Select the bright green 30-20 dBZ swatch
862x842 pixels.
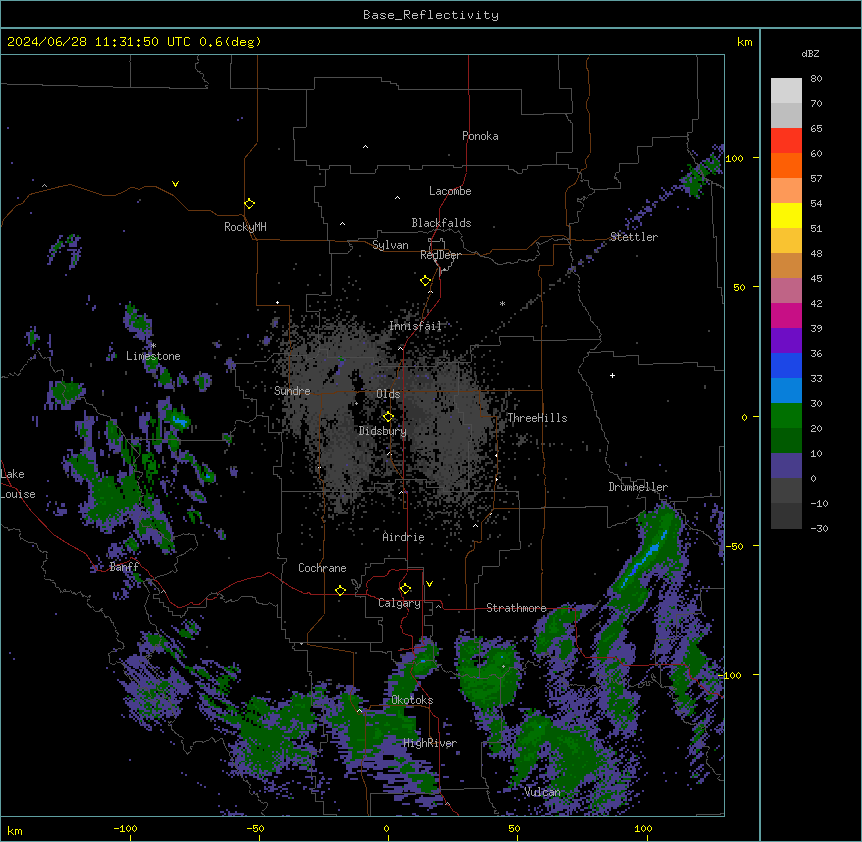(x=786, y=416)
